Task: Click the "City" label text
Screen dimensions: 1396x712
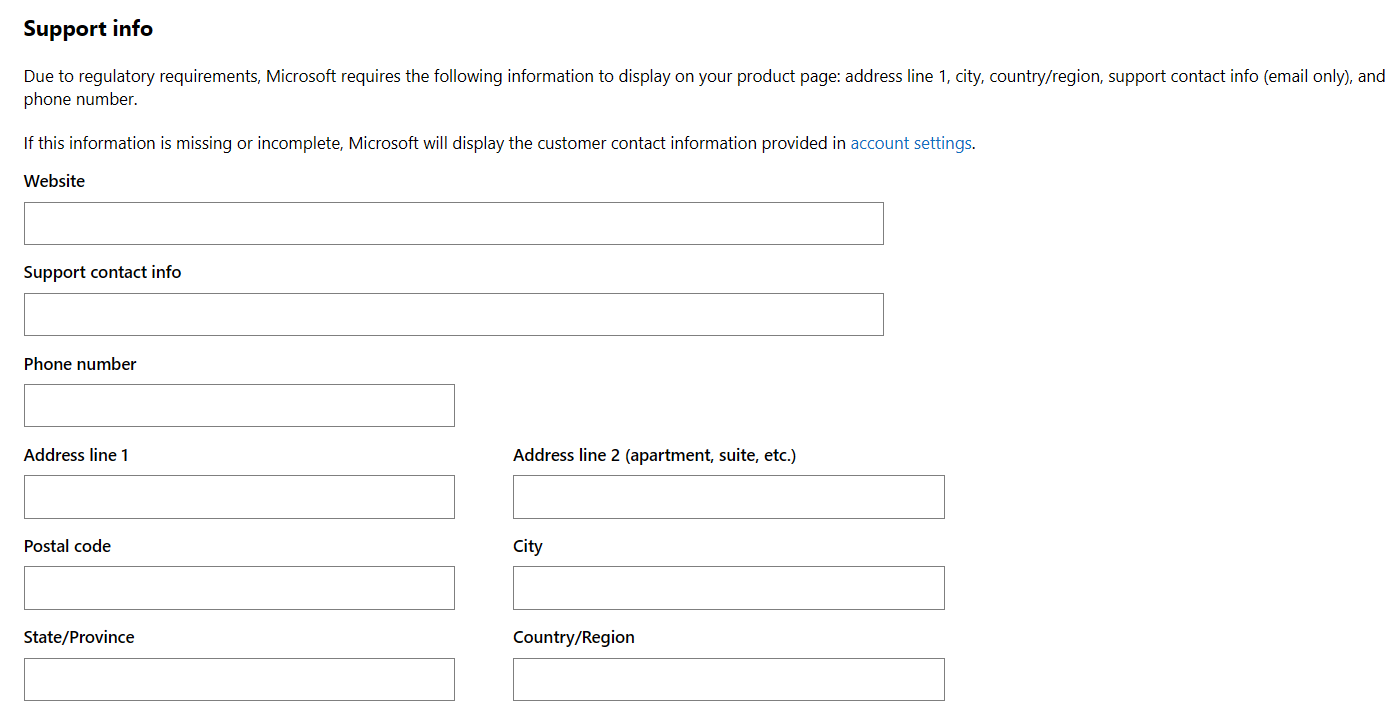Action: 527,546
